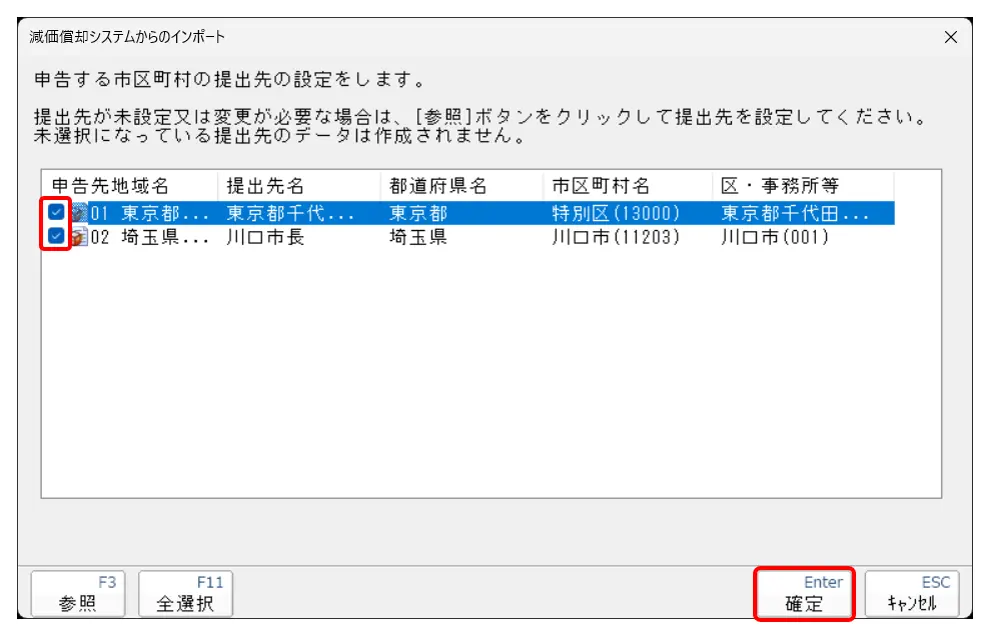The image size is (997, 640).
Task: Select the 川口市(001) office cell
Action: click(x=776, y=238)
